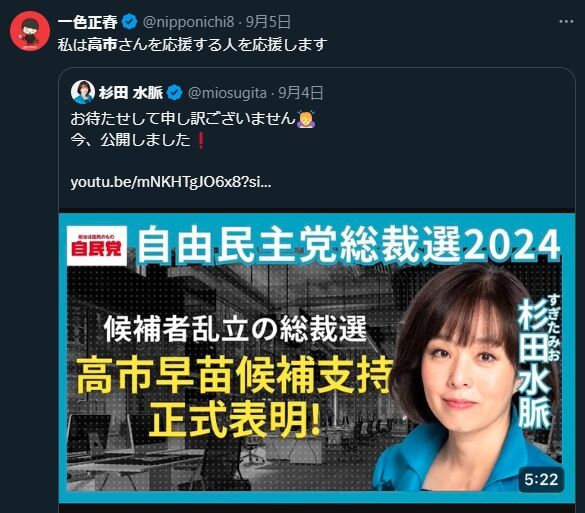Open the three-dot more options menu
The width and height of the screenshot is (585, 513).
pos(566,22)
